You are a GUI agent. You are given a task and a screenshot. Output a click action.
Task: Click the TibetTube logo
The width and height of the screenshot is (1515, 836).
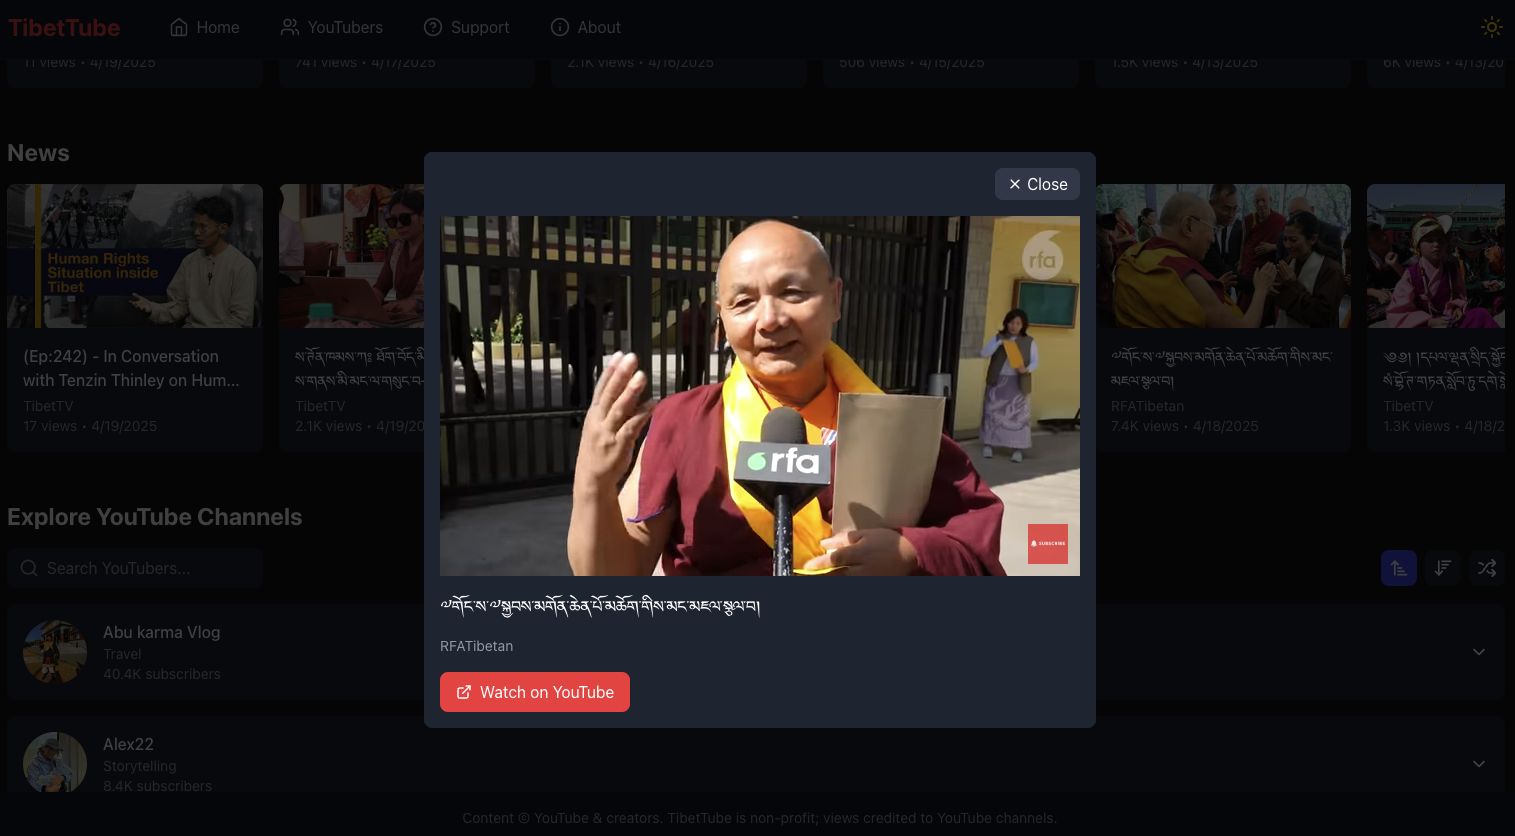pyautogui.click(x=64, y=27)
